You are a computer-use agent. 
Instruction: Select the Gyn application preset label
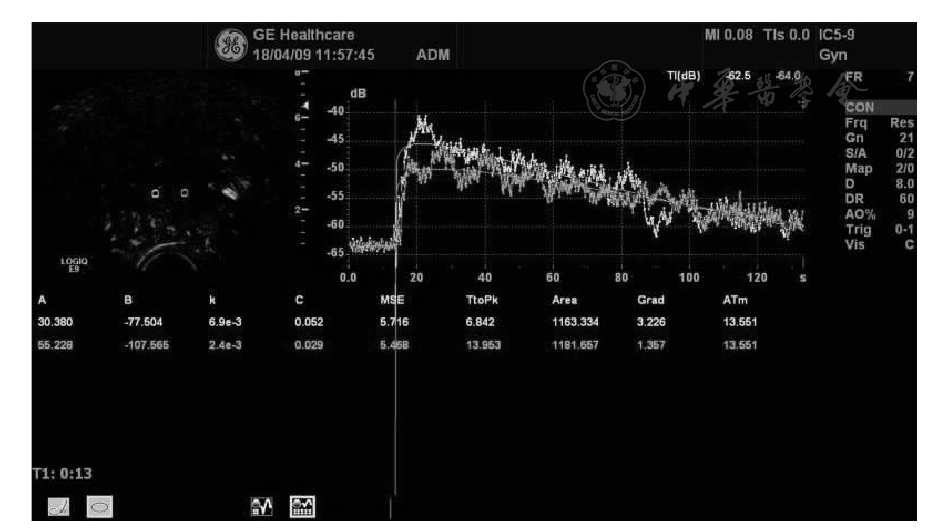(x=832, y=56)
